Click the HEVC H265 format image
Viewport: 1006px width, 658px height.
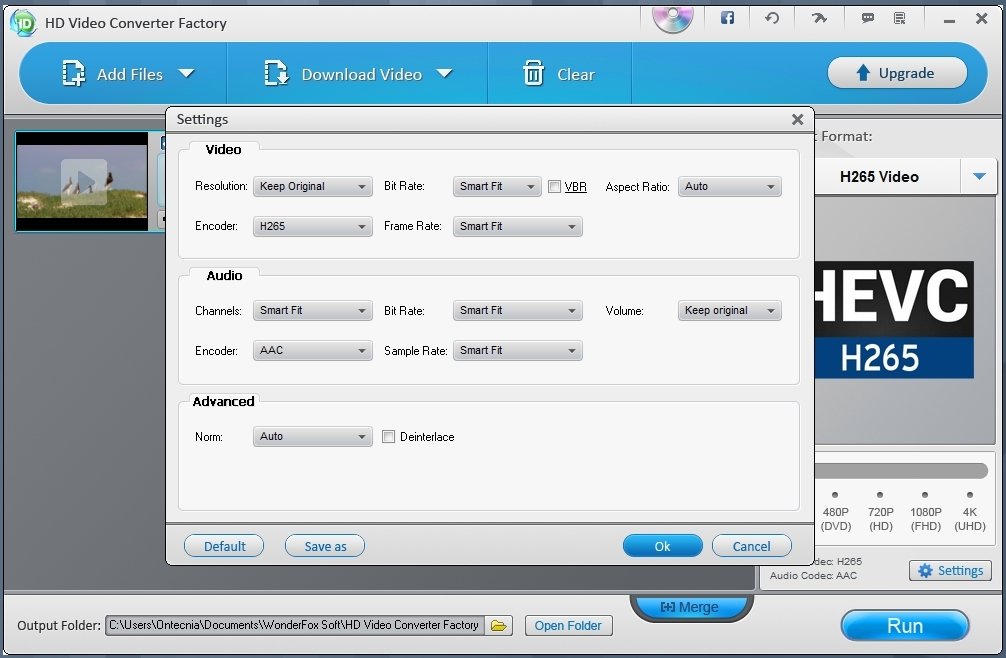click(894, 319)
